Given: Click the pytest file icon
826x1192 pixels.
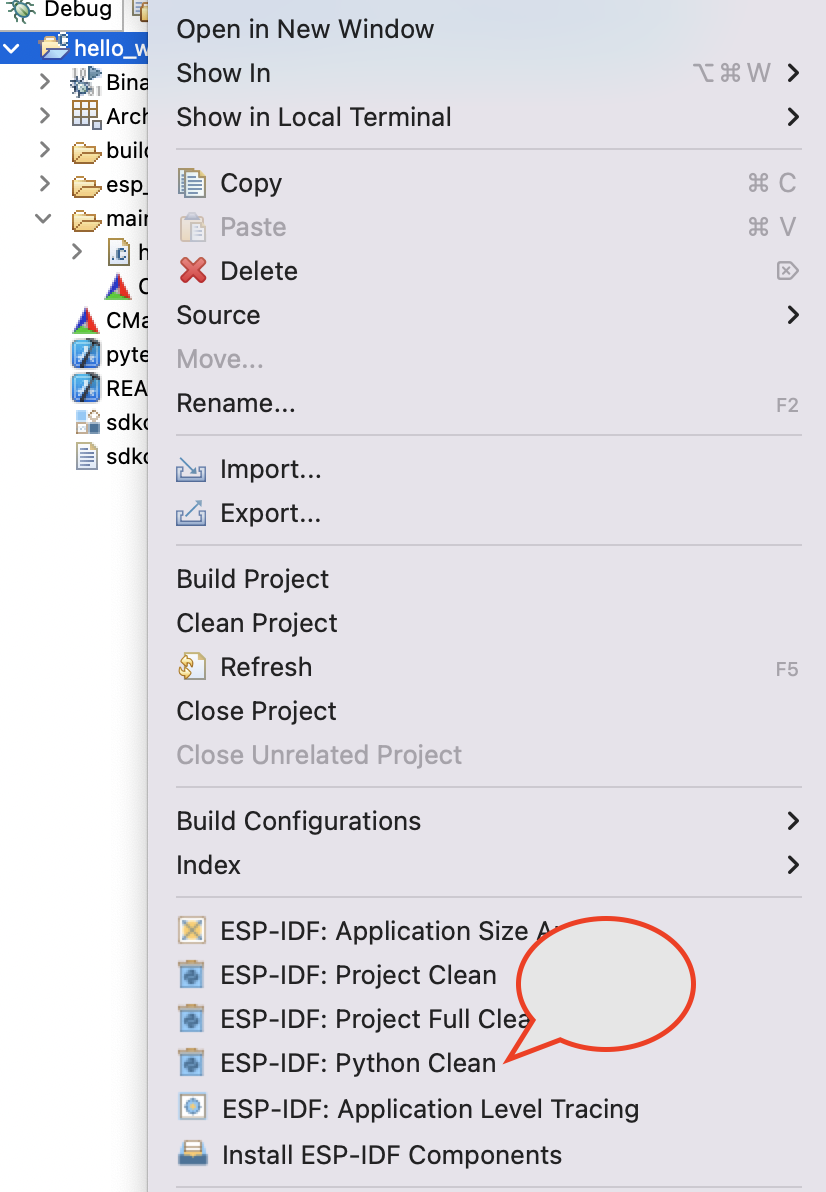Looking at the screenshot, I should pos(85,354).
